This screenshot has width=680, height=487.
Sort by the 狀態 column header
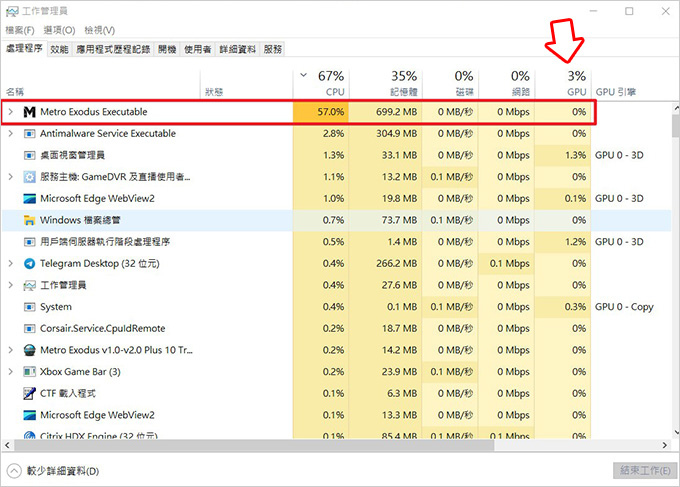tap(247, 84)
